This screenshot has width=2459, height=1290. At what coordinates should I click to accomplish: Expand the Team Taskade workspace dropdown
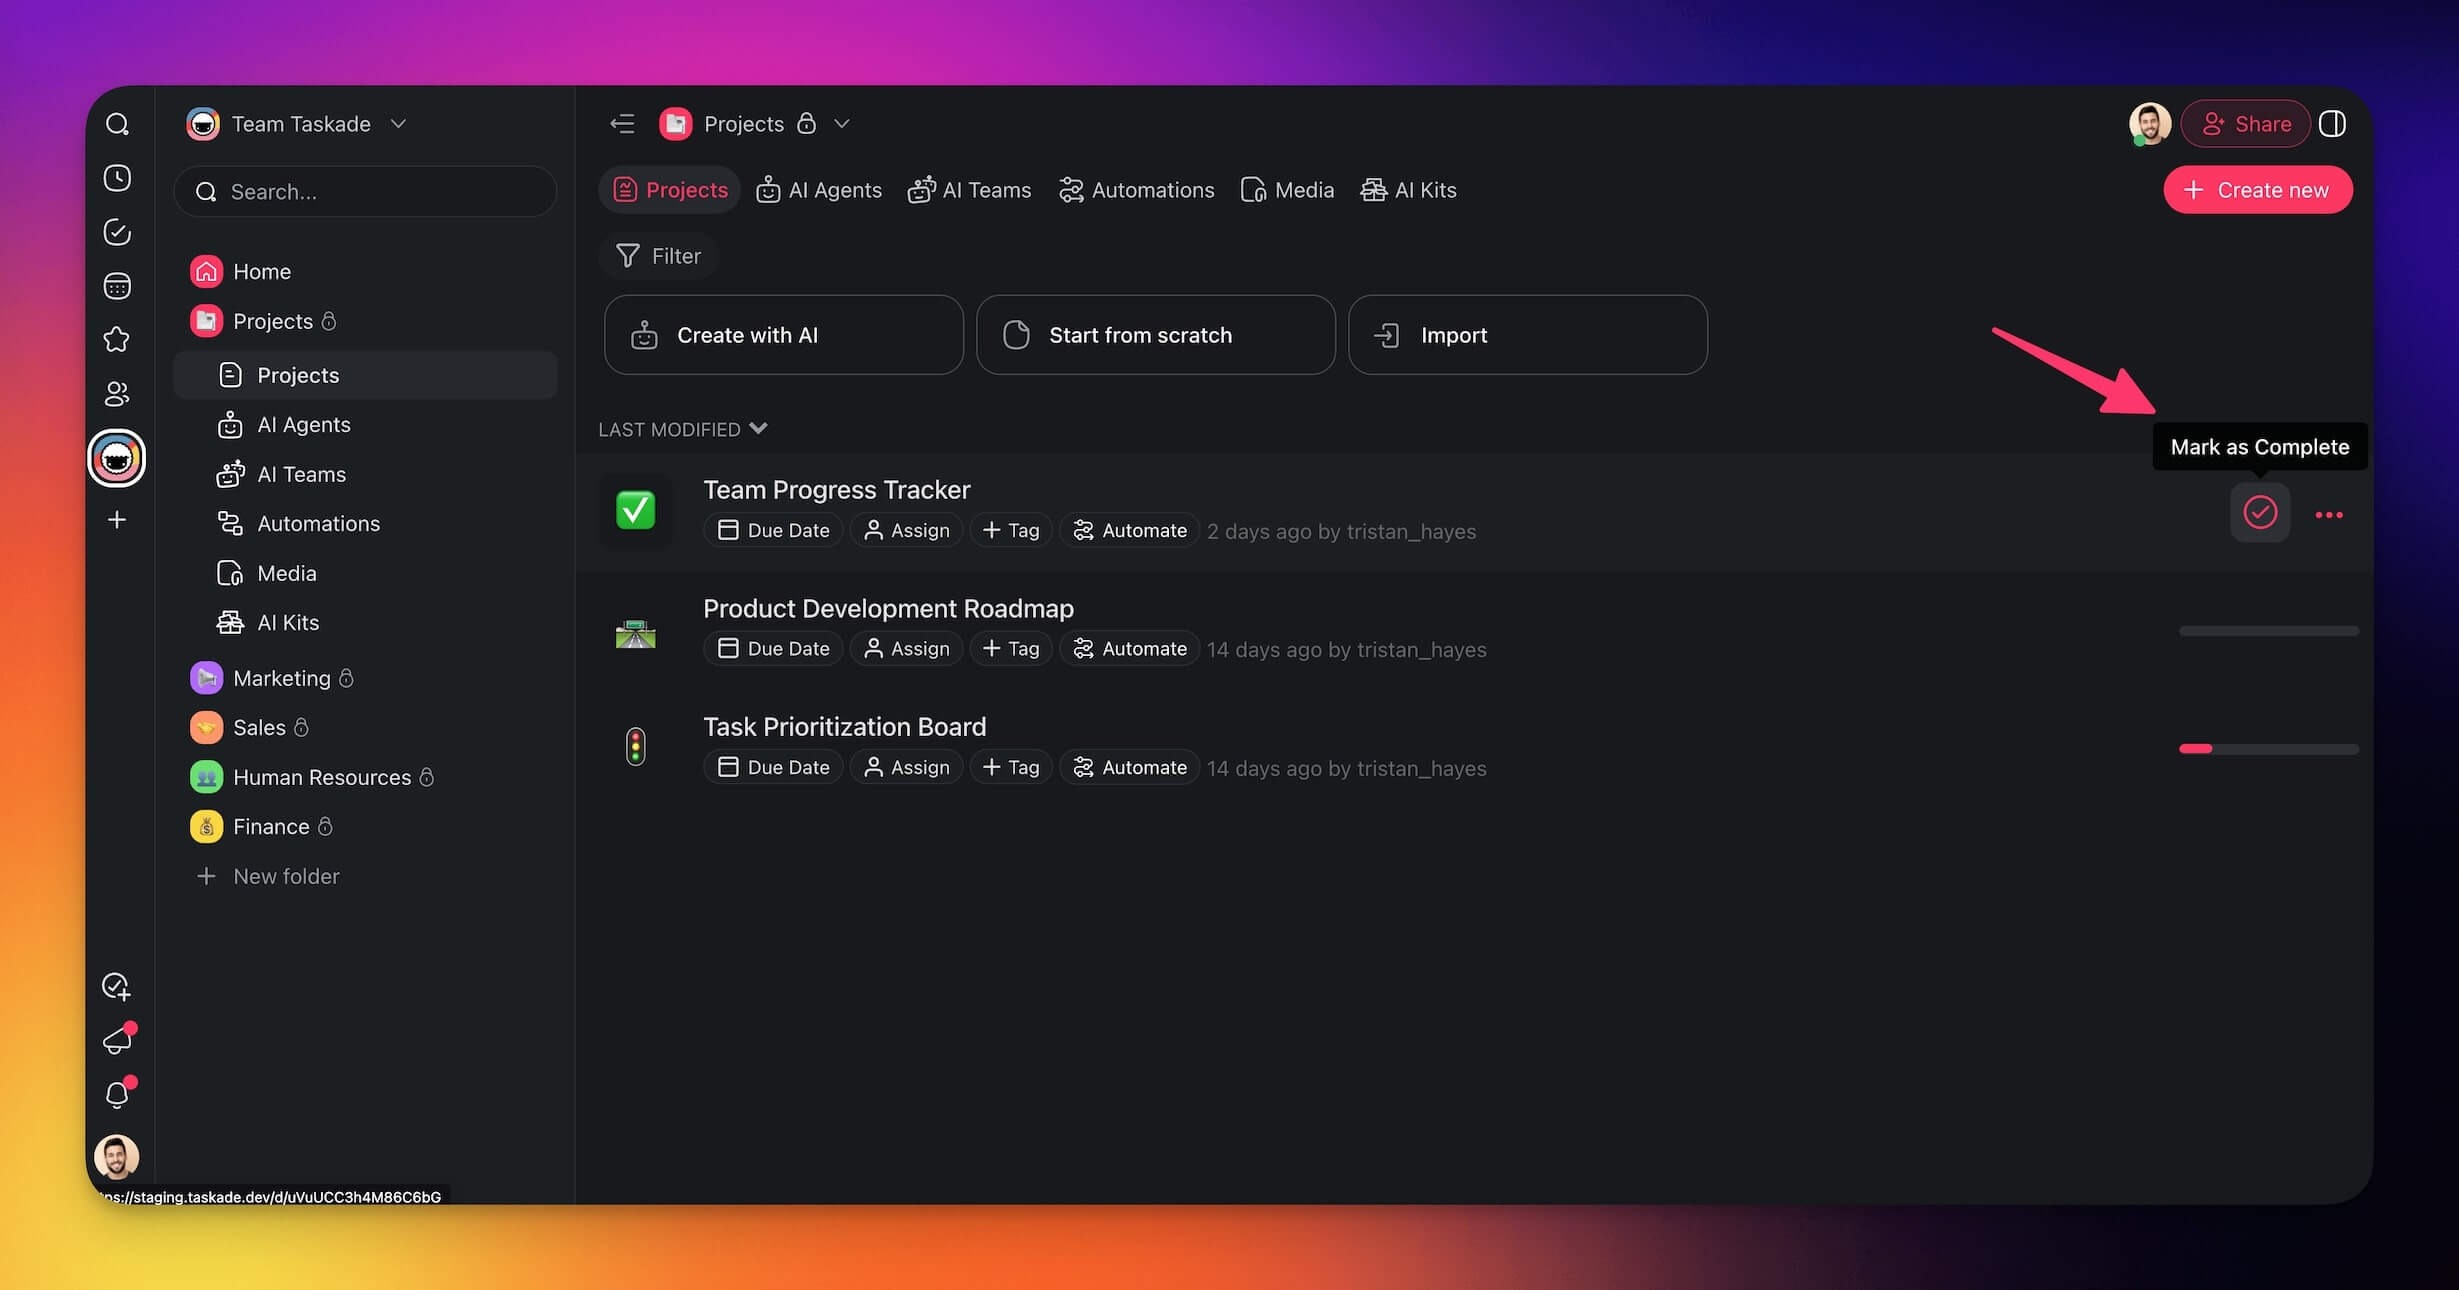click(x=398, y=124)
